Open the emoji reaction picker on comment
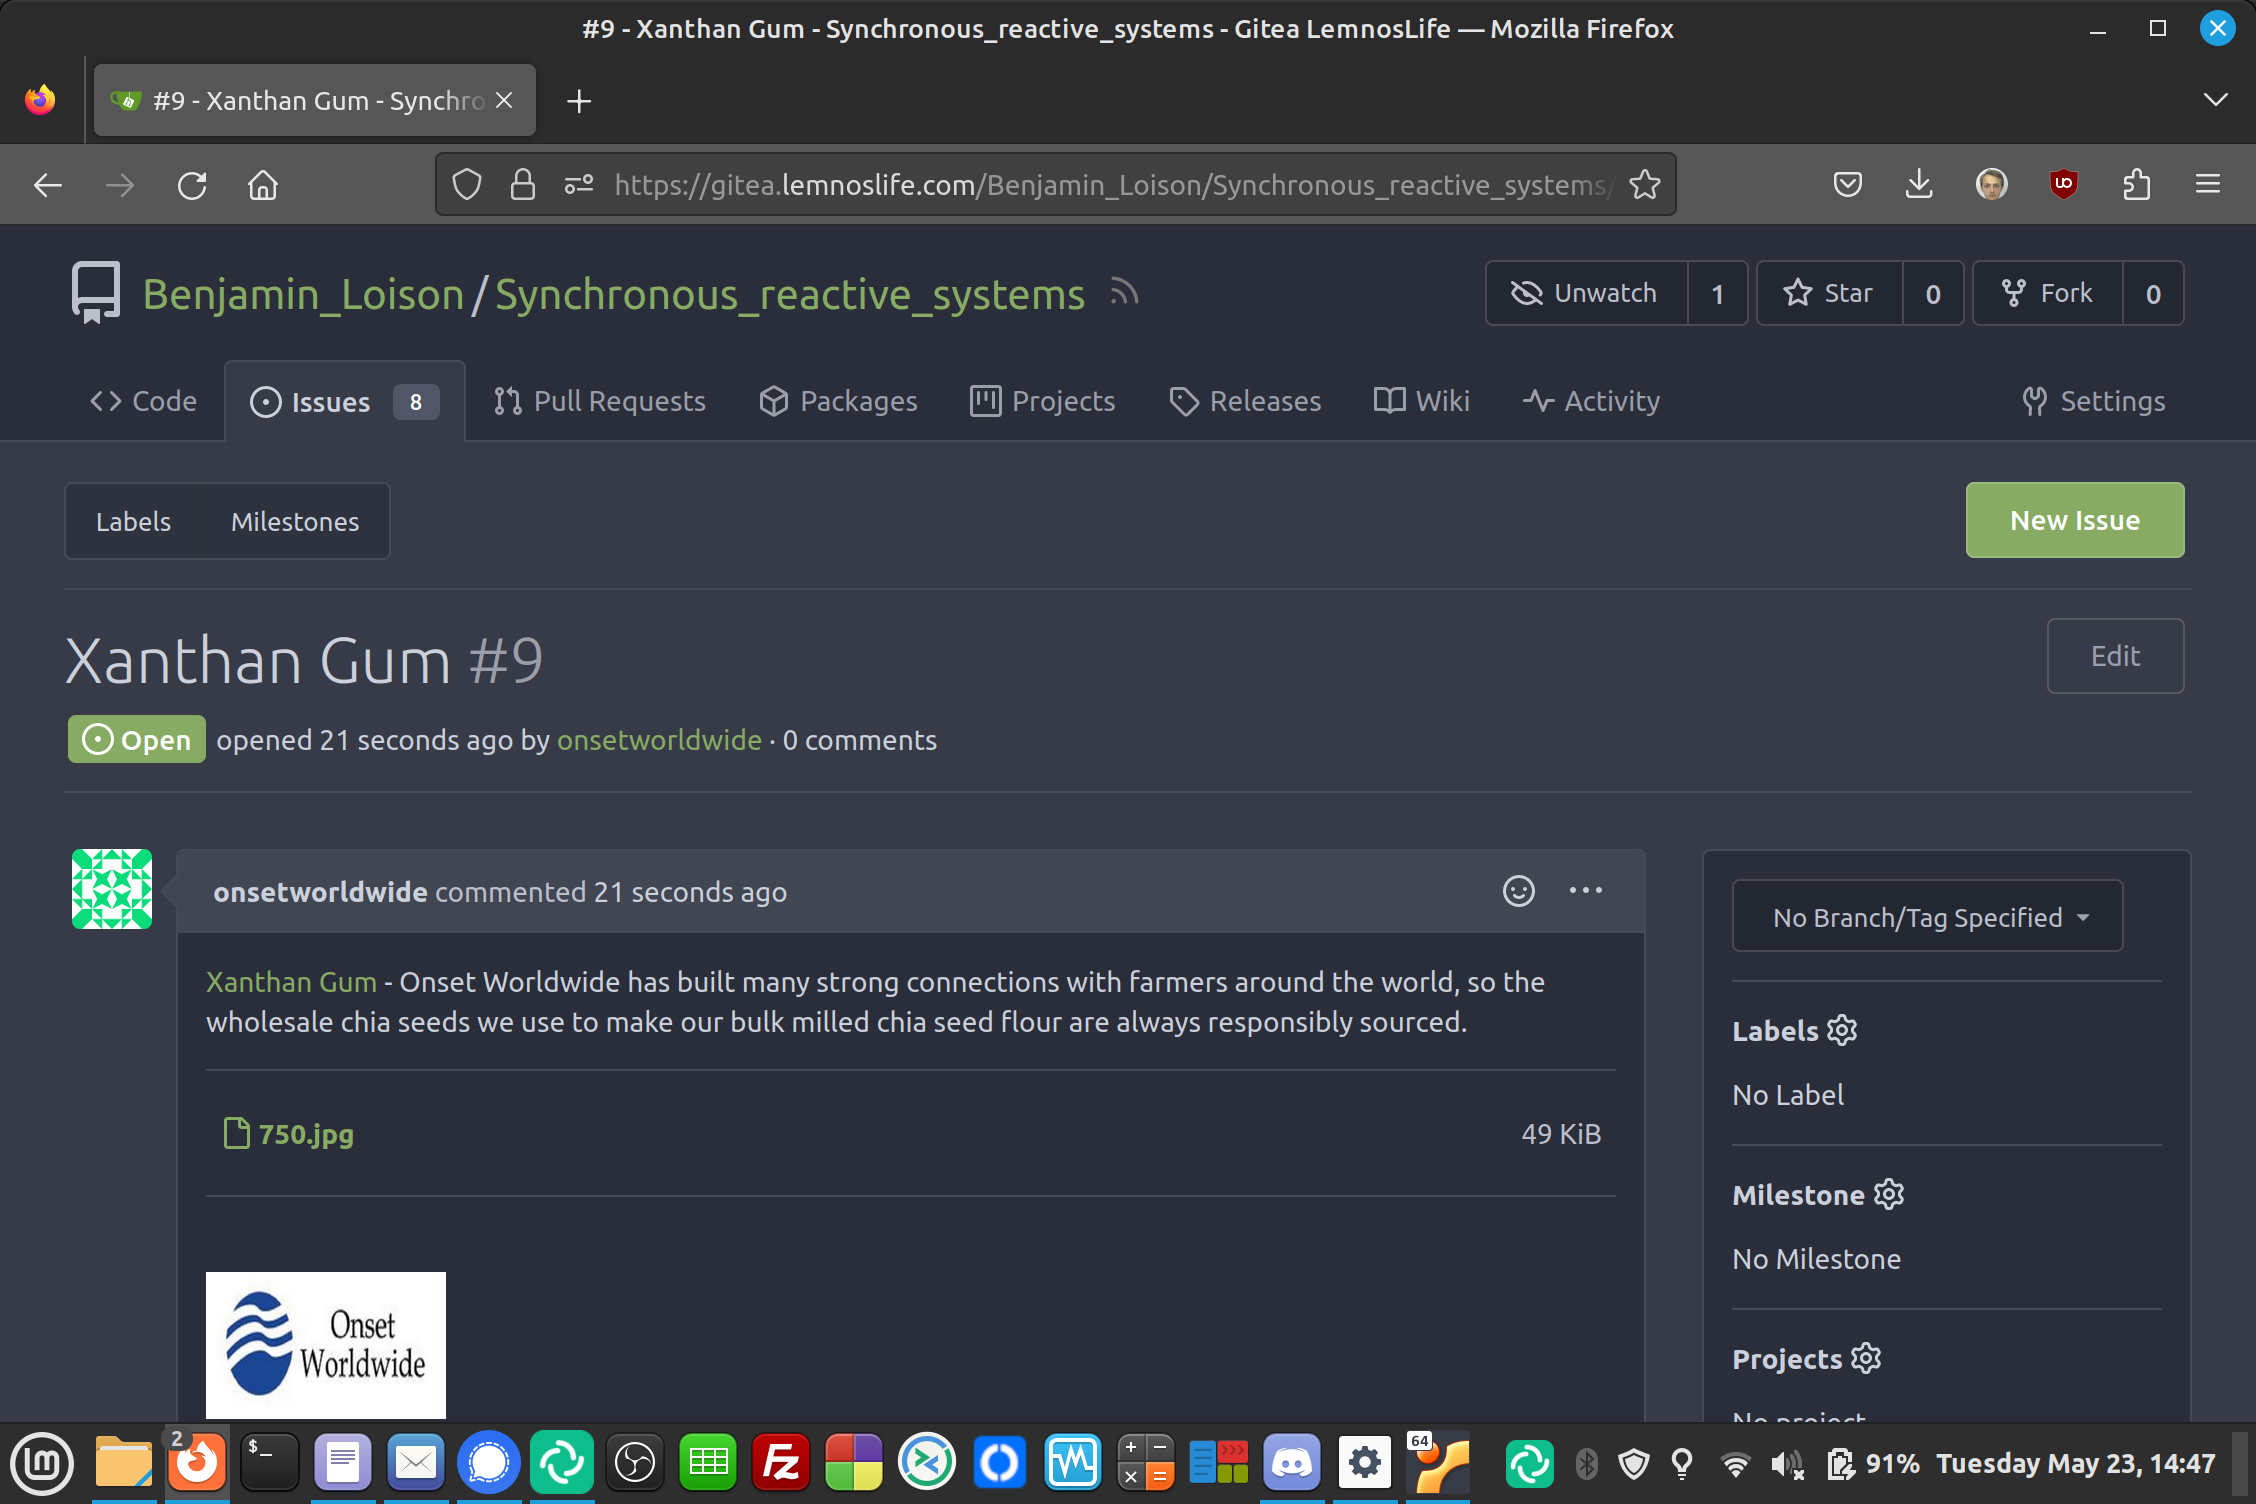Image resolution: width=2256 pixels, height=1504 pixels. pos(1518,890)
